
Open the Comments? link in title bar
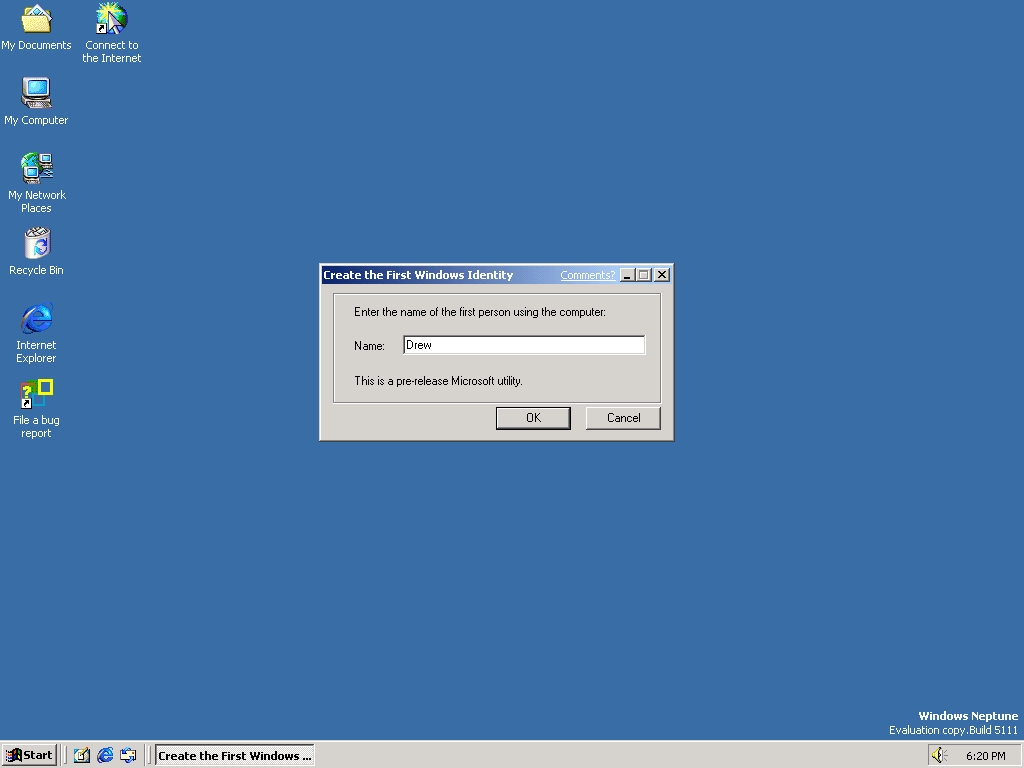pos(588,275)
